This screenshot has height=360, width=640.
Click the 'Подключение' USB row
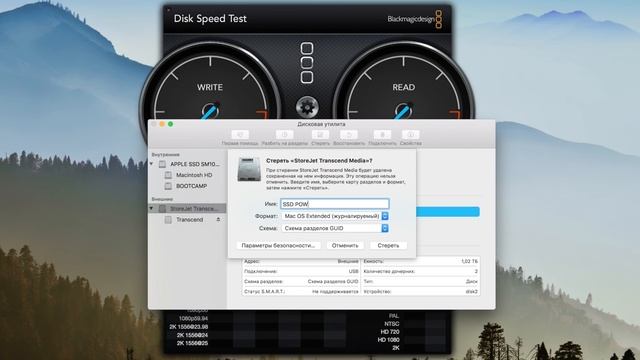click(x=301, y=271)
